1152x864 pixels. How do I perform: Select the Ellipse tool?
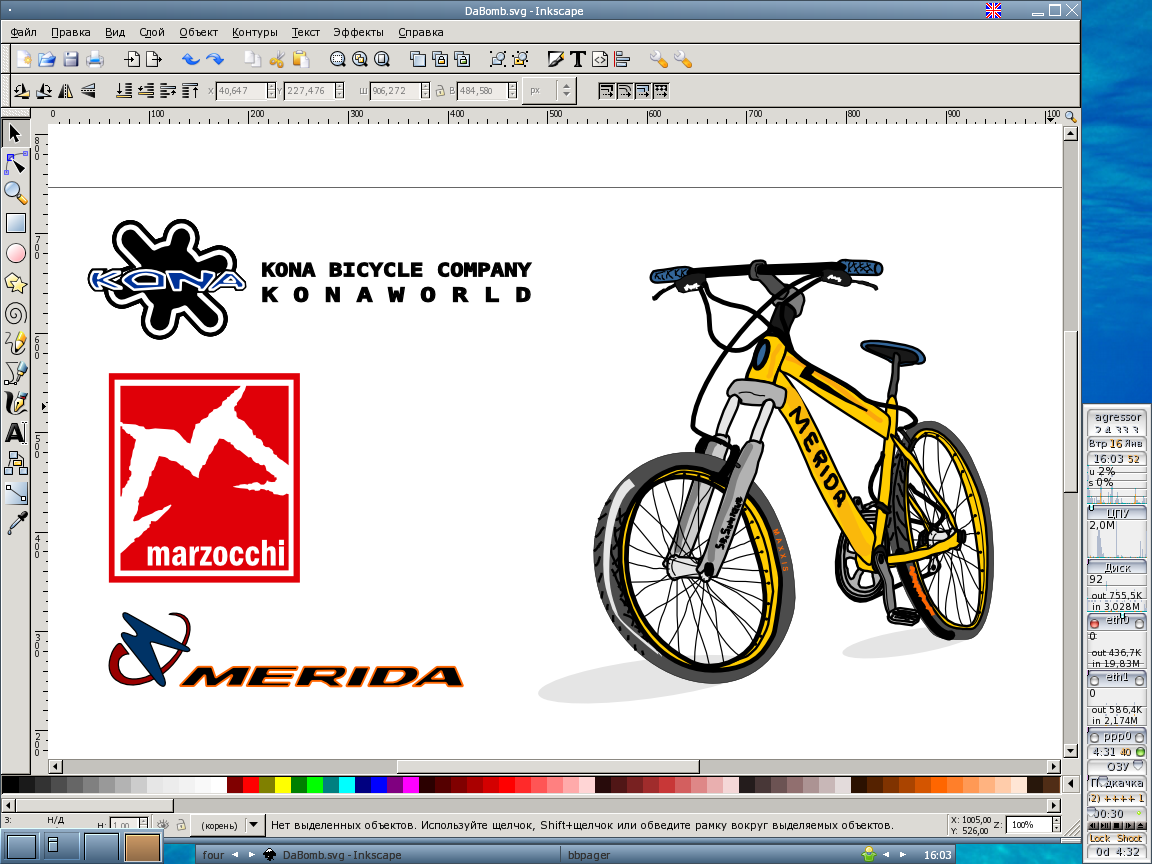(15, 253)
